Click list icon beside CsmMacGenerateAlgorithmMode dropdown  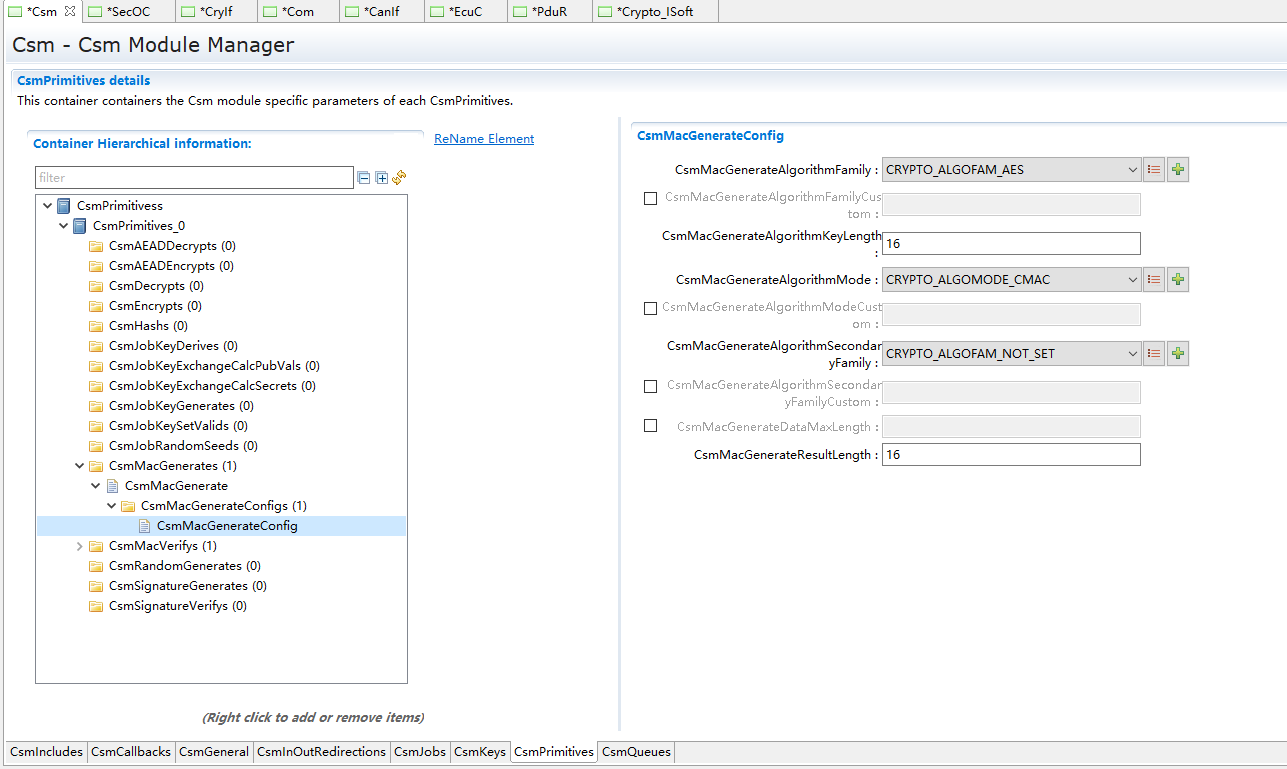click(1154, 280)
